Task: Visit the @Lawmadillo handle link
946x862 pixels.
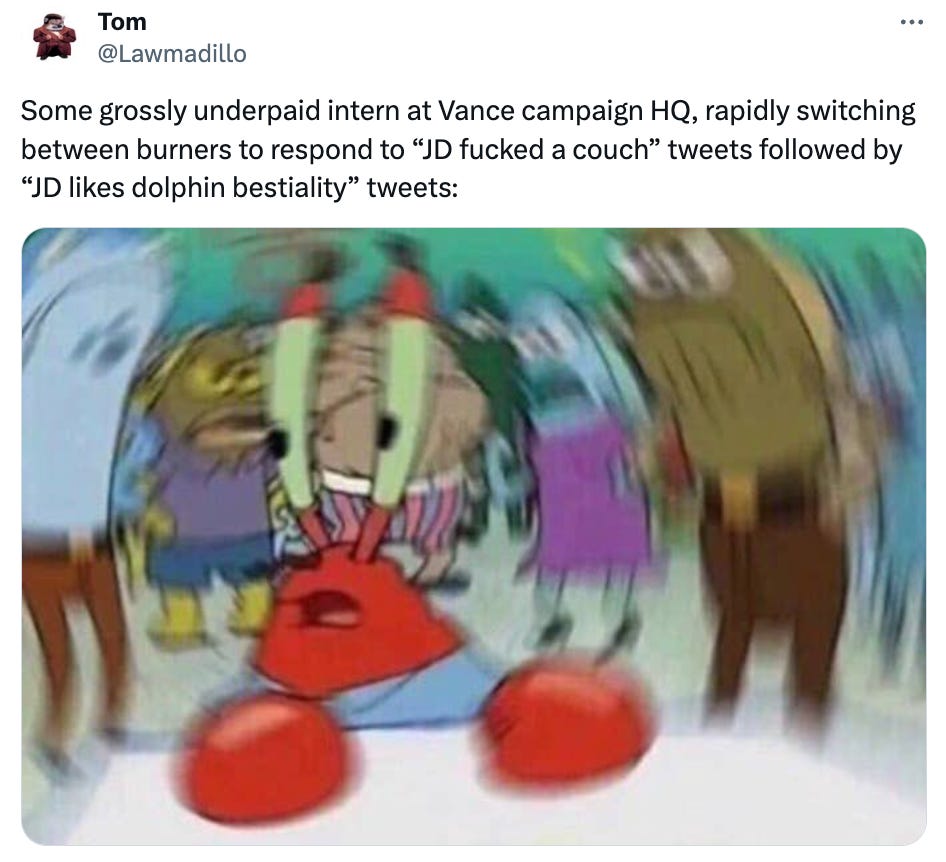Action: [x=172, y=54]
